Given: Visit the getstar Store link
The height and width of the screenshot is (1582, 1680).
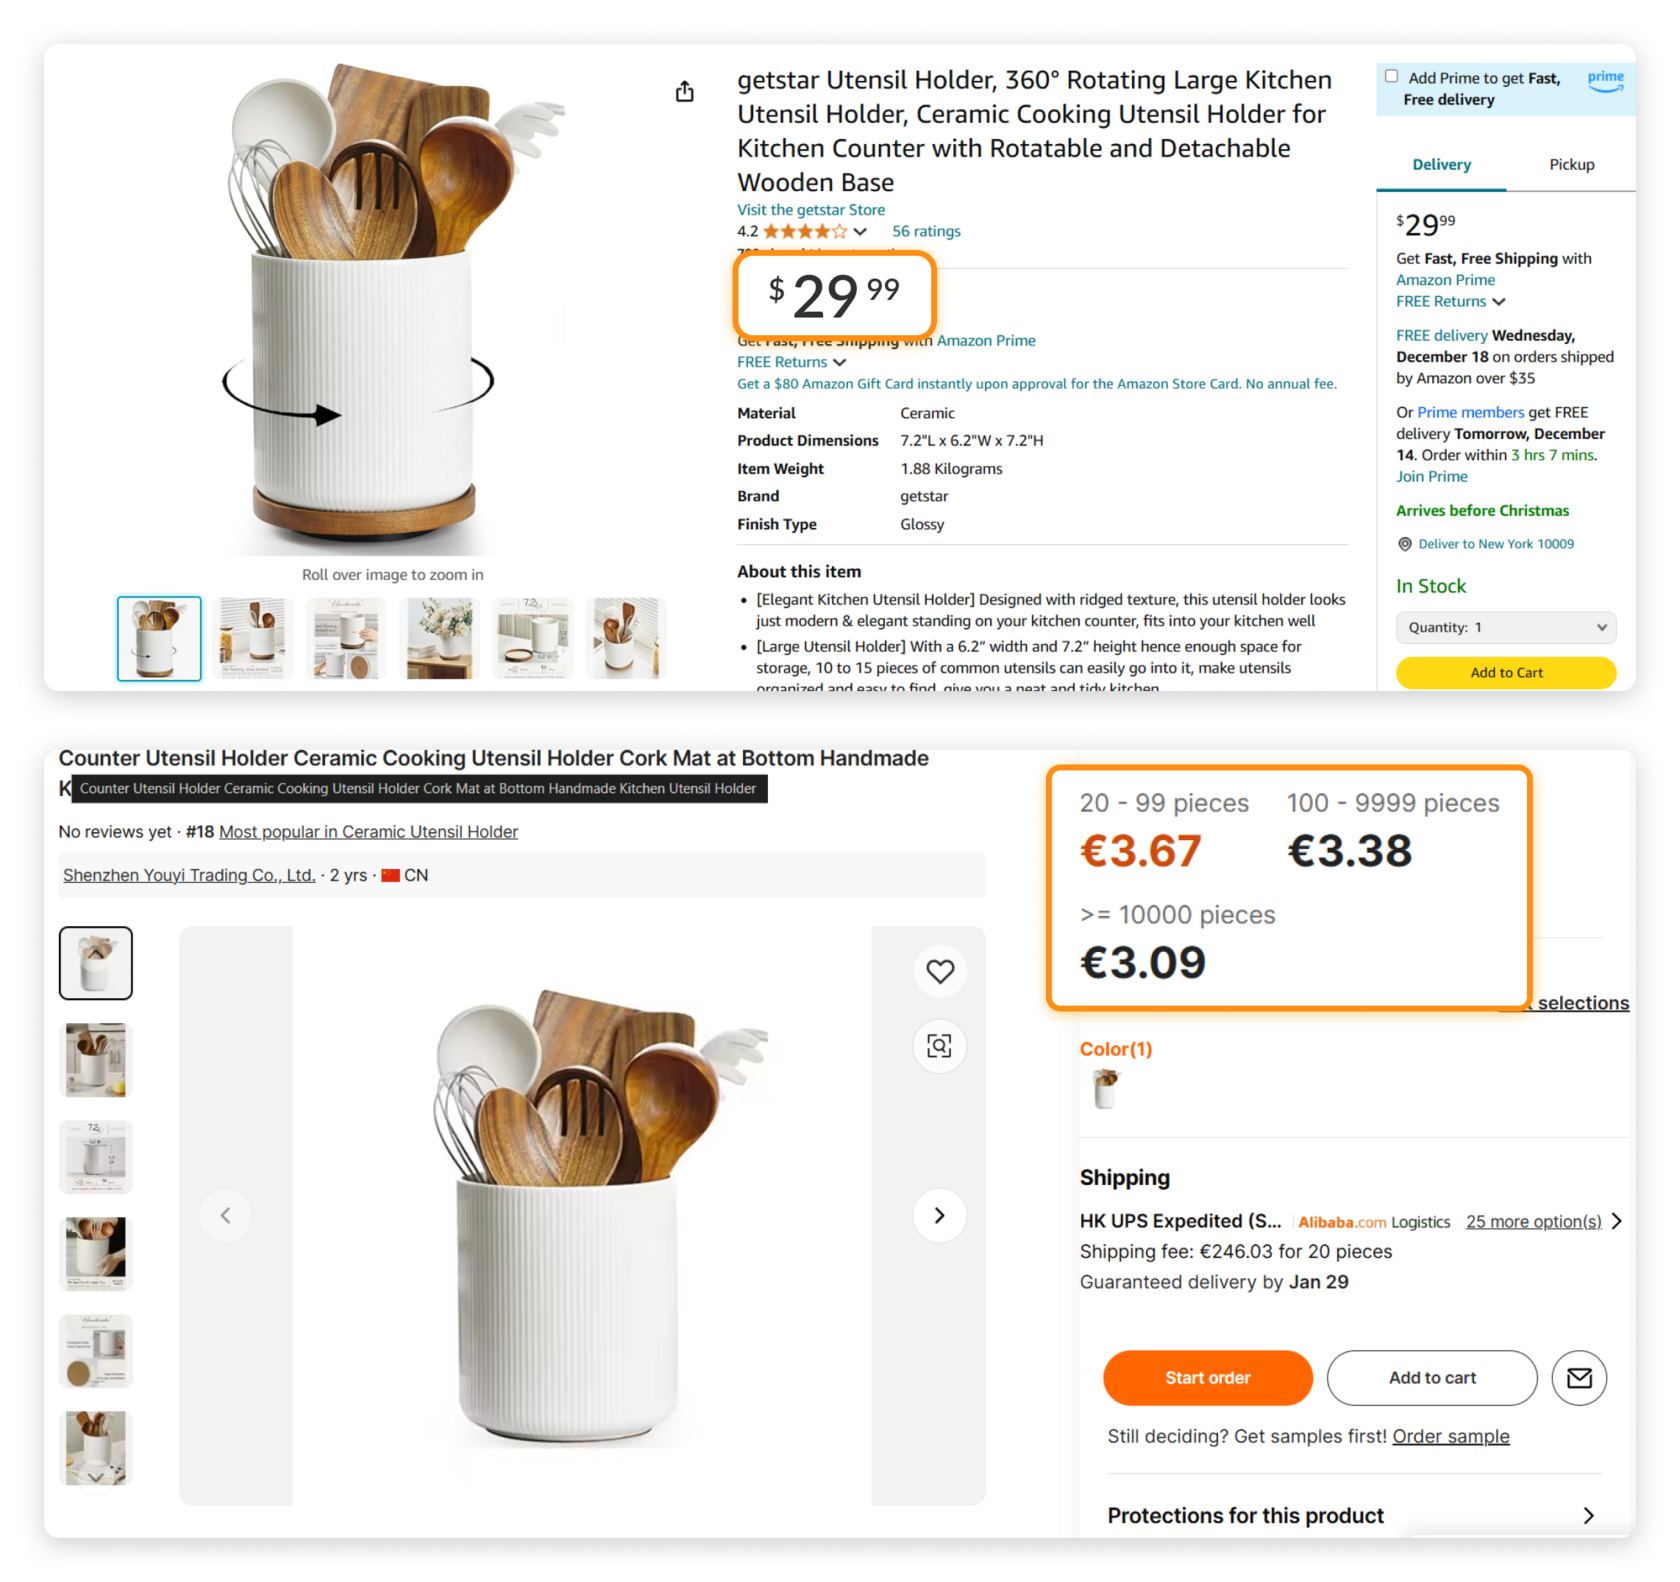Looking at the screenshot, I should point(810,209).
